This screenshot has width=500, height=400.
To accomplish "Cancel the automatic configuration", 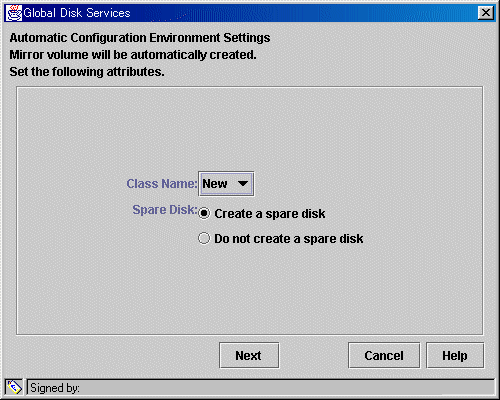I will click(384, 355).
